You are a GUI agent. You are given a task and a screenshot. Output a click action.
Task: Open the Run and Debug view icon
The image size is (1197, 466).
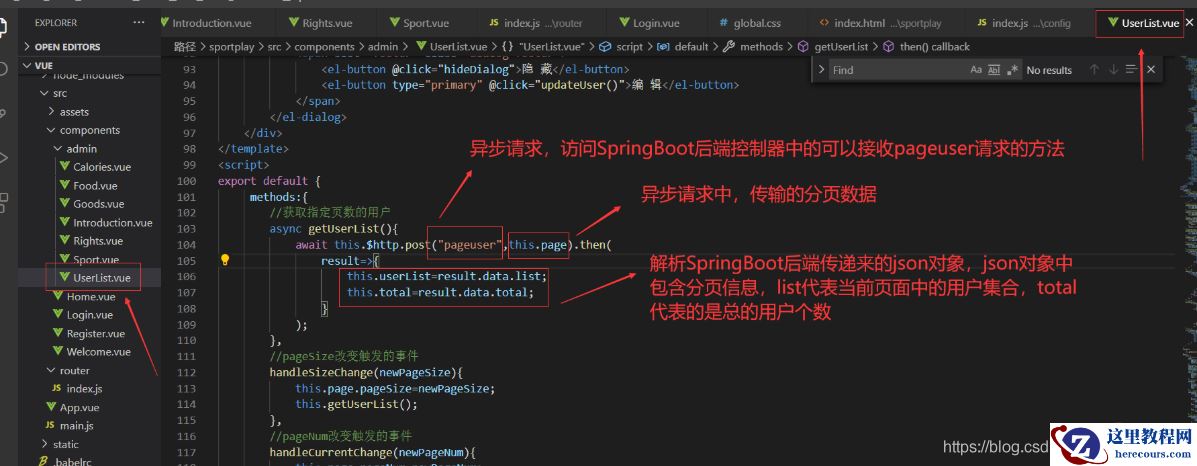(x=3, y=158)
